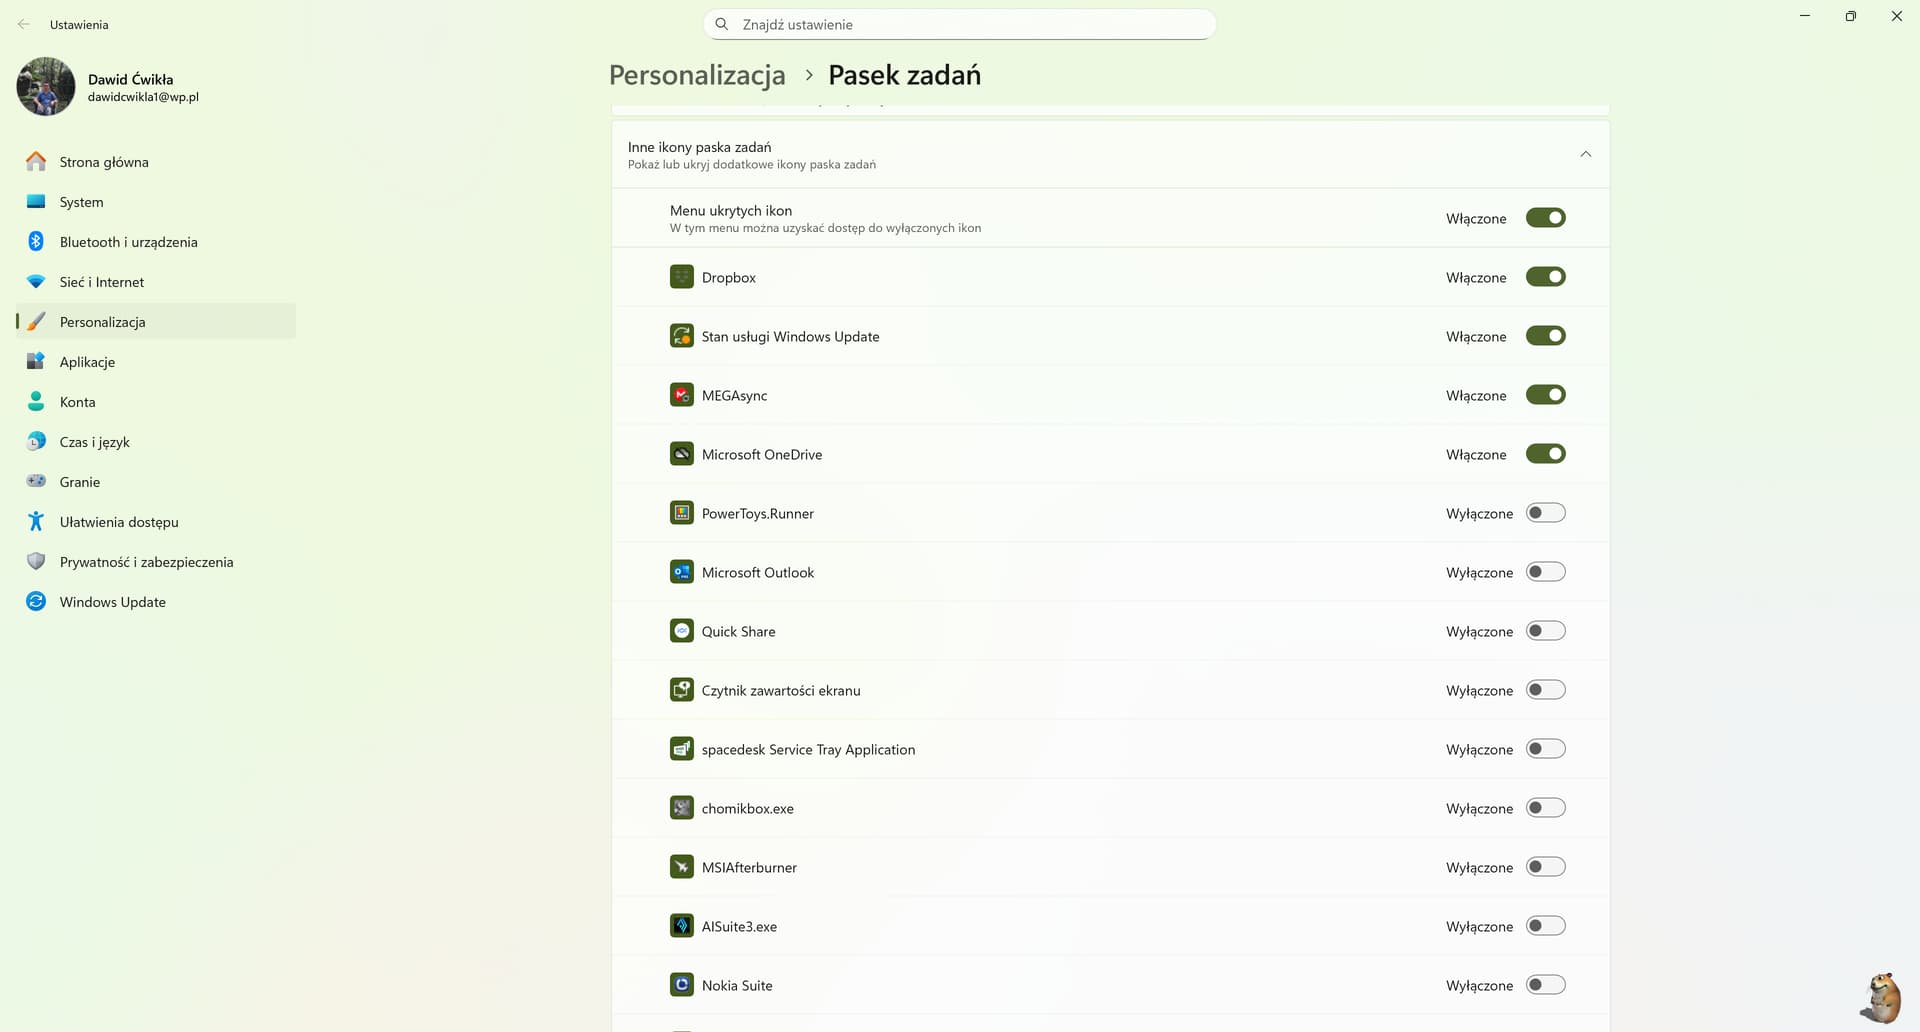The width and height of the screenshot is (1920, 1032).
Task: Click the Znajdź ustawienie search field
Action: point(959,24)
